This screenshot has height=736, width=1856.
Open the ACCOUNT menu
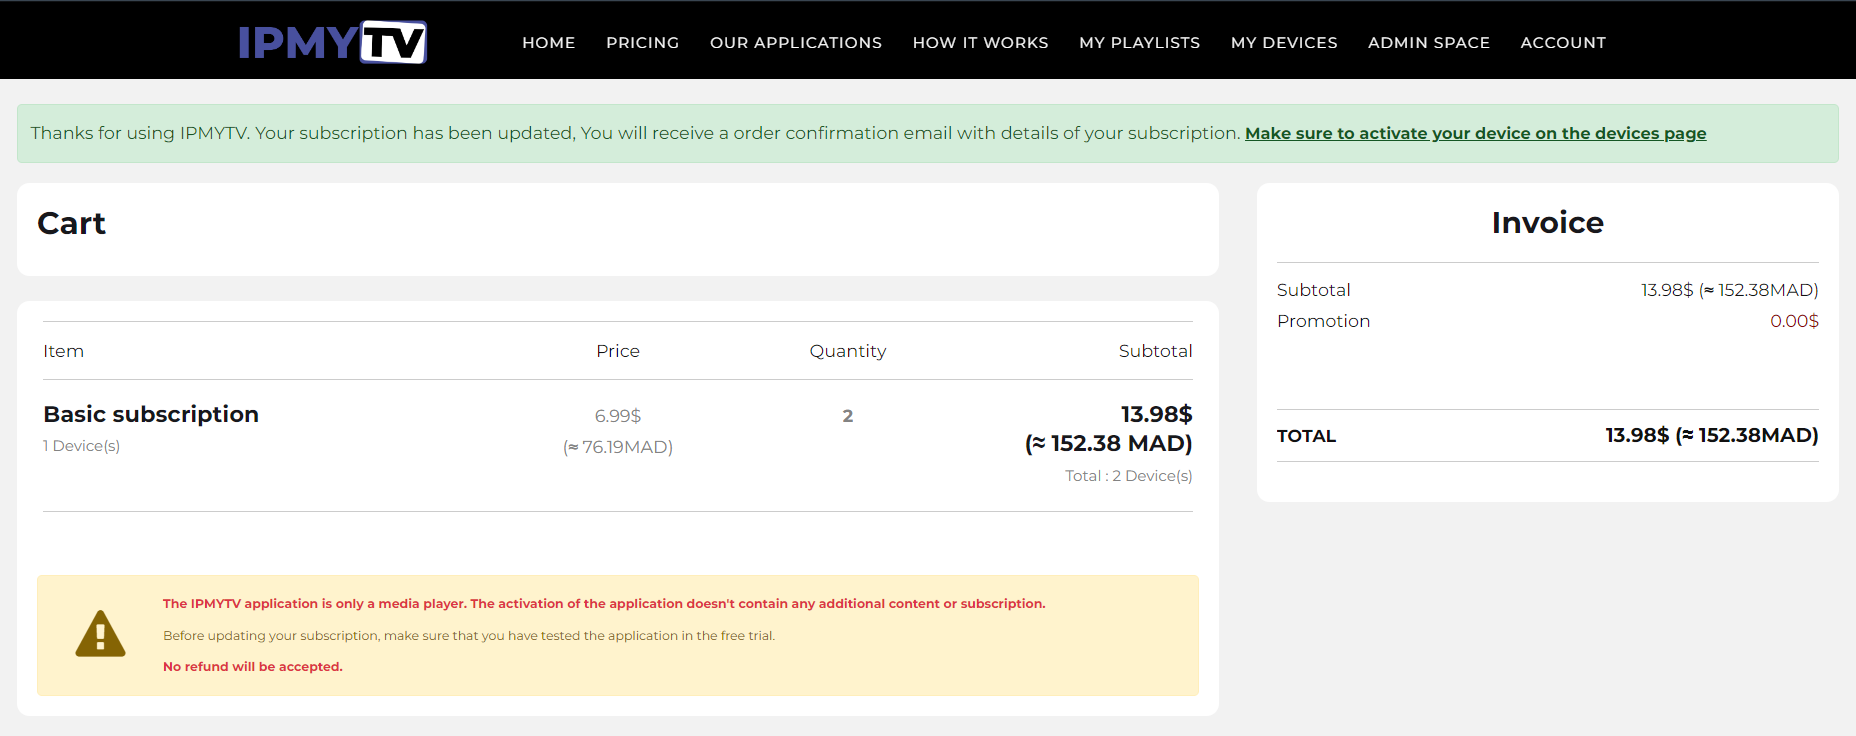point(1563,43)
